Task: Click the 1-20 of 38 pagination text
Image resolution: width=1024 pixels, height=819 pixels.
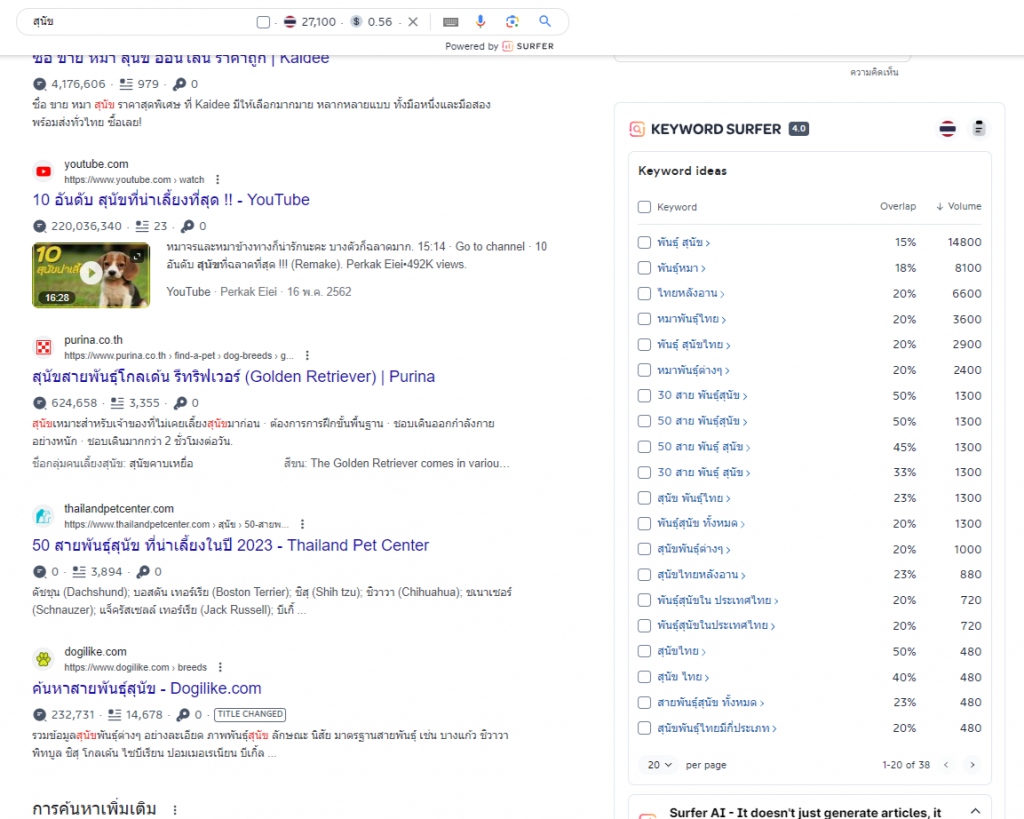Action: [906, 765]
